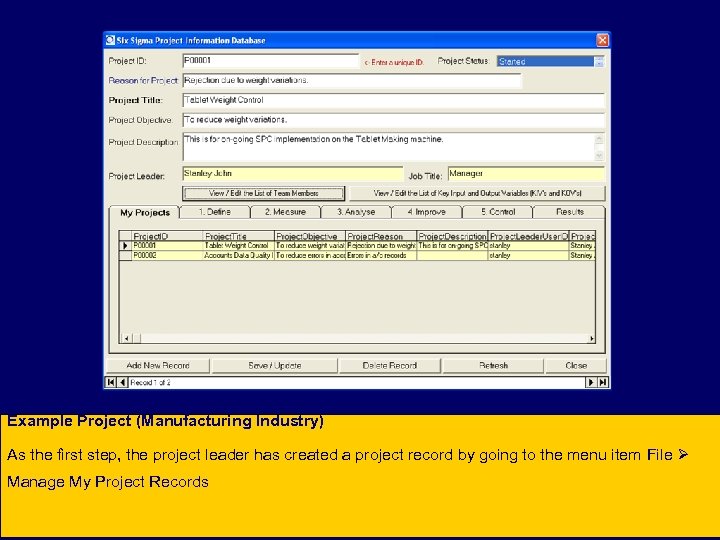This screenshot has width=720, height=540.
Task: Select row P00001 in the grid
Action: (x=357, y=246)
